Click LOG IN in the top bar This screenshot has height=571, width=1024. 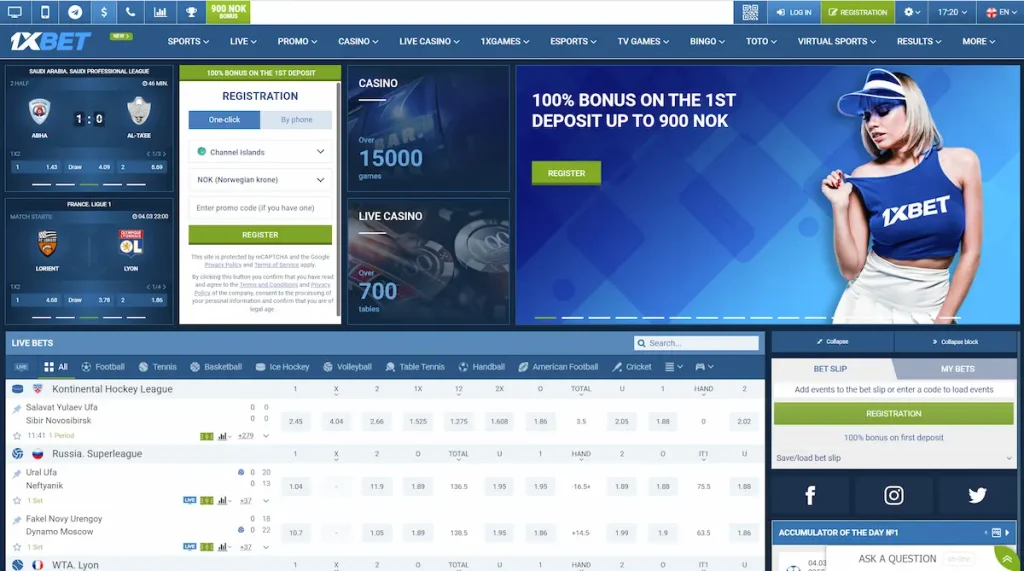(793, 12)
